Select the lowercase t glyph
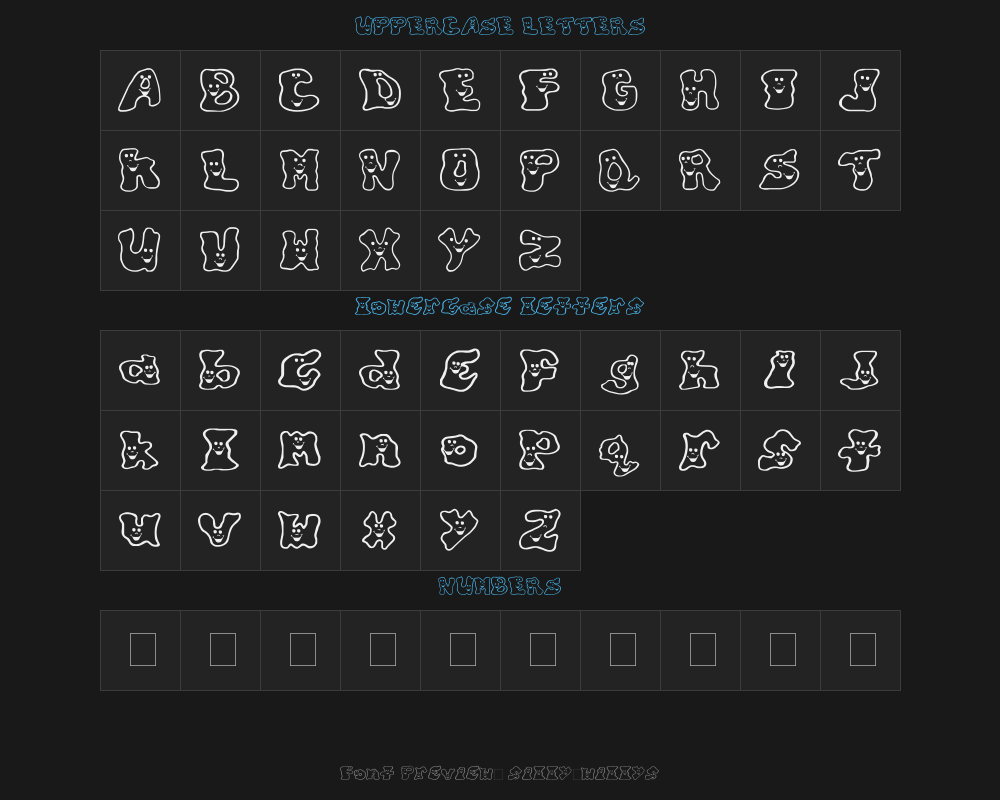This screenshot has width=1000, height=800. [860, 450]
